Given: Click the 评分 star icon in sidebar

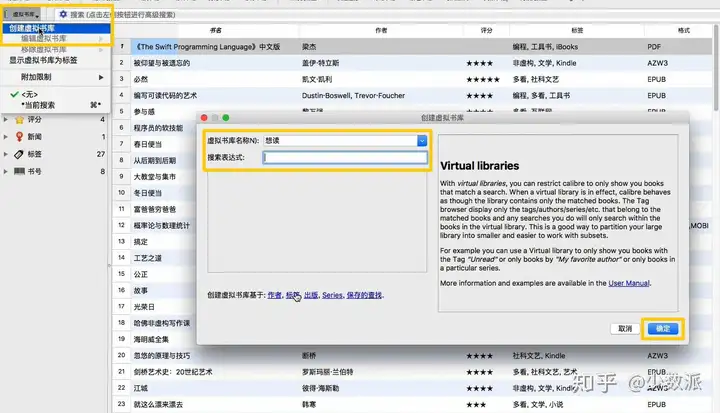Looking at the screenshot, I should pyautogui.click(x=19, y=119).
